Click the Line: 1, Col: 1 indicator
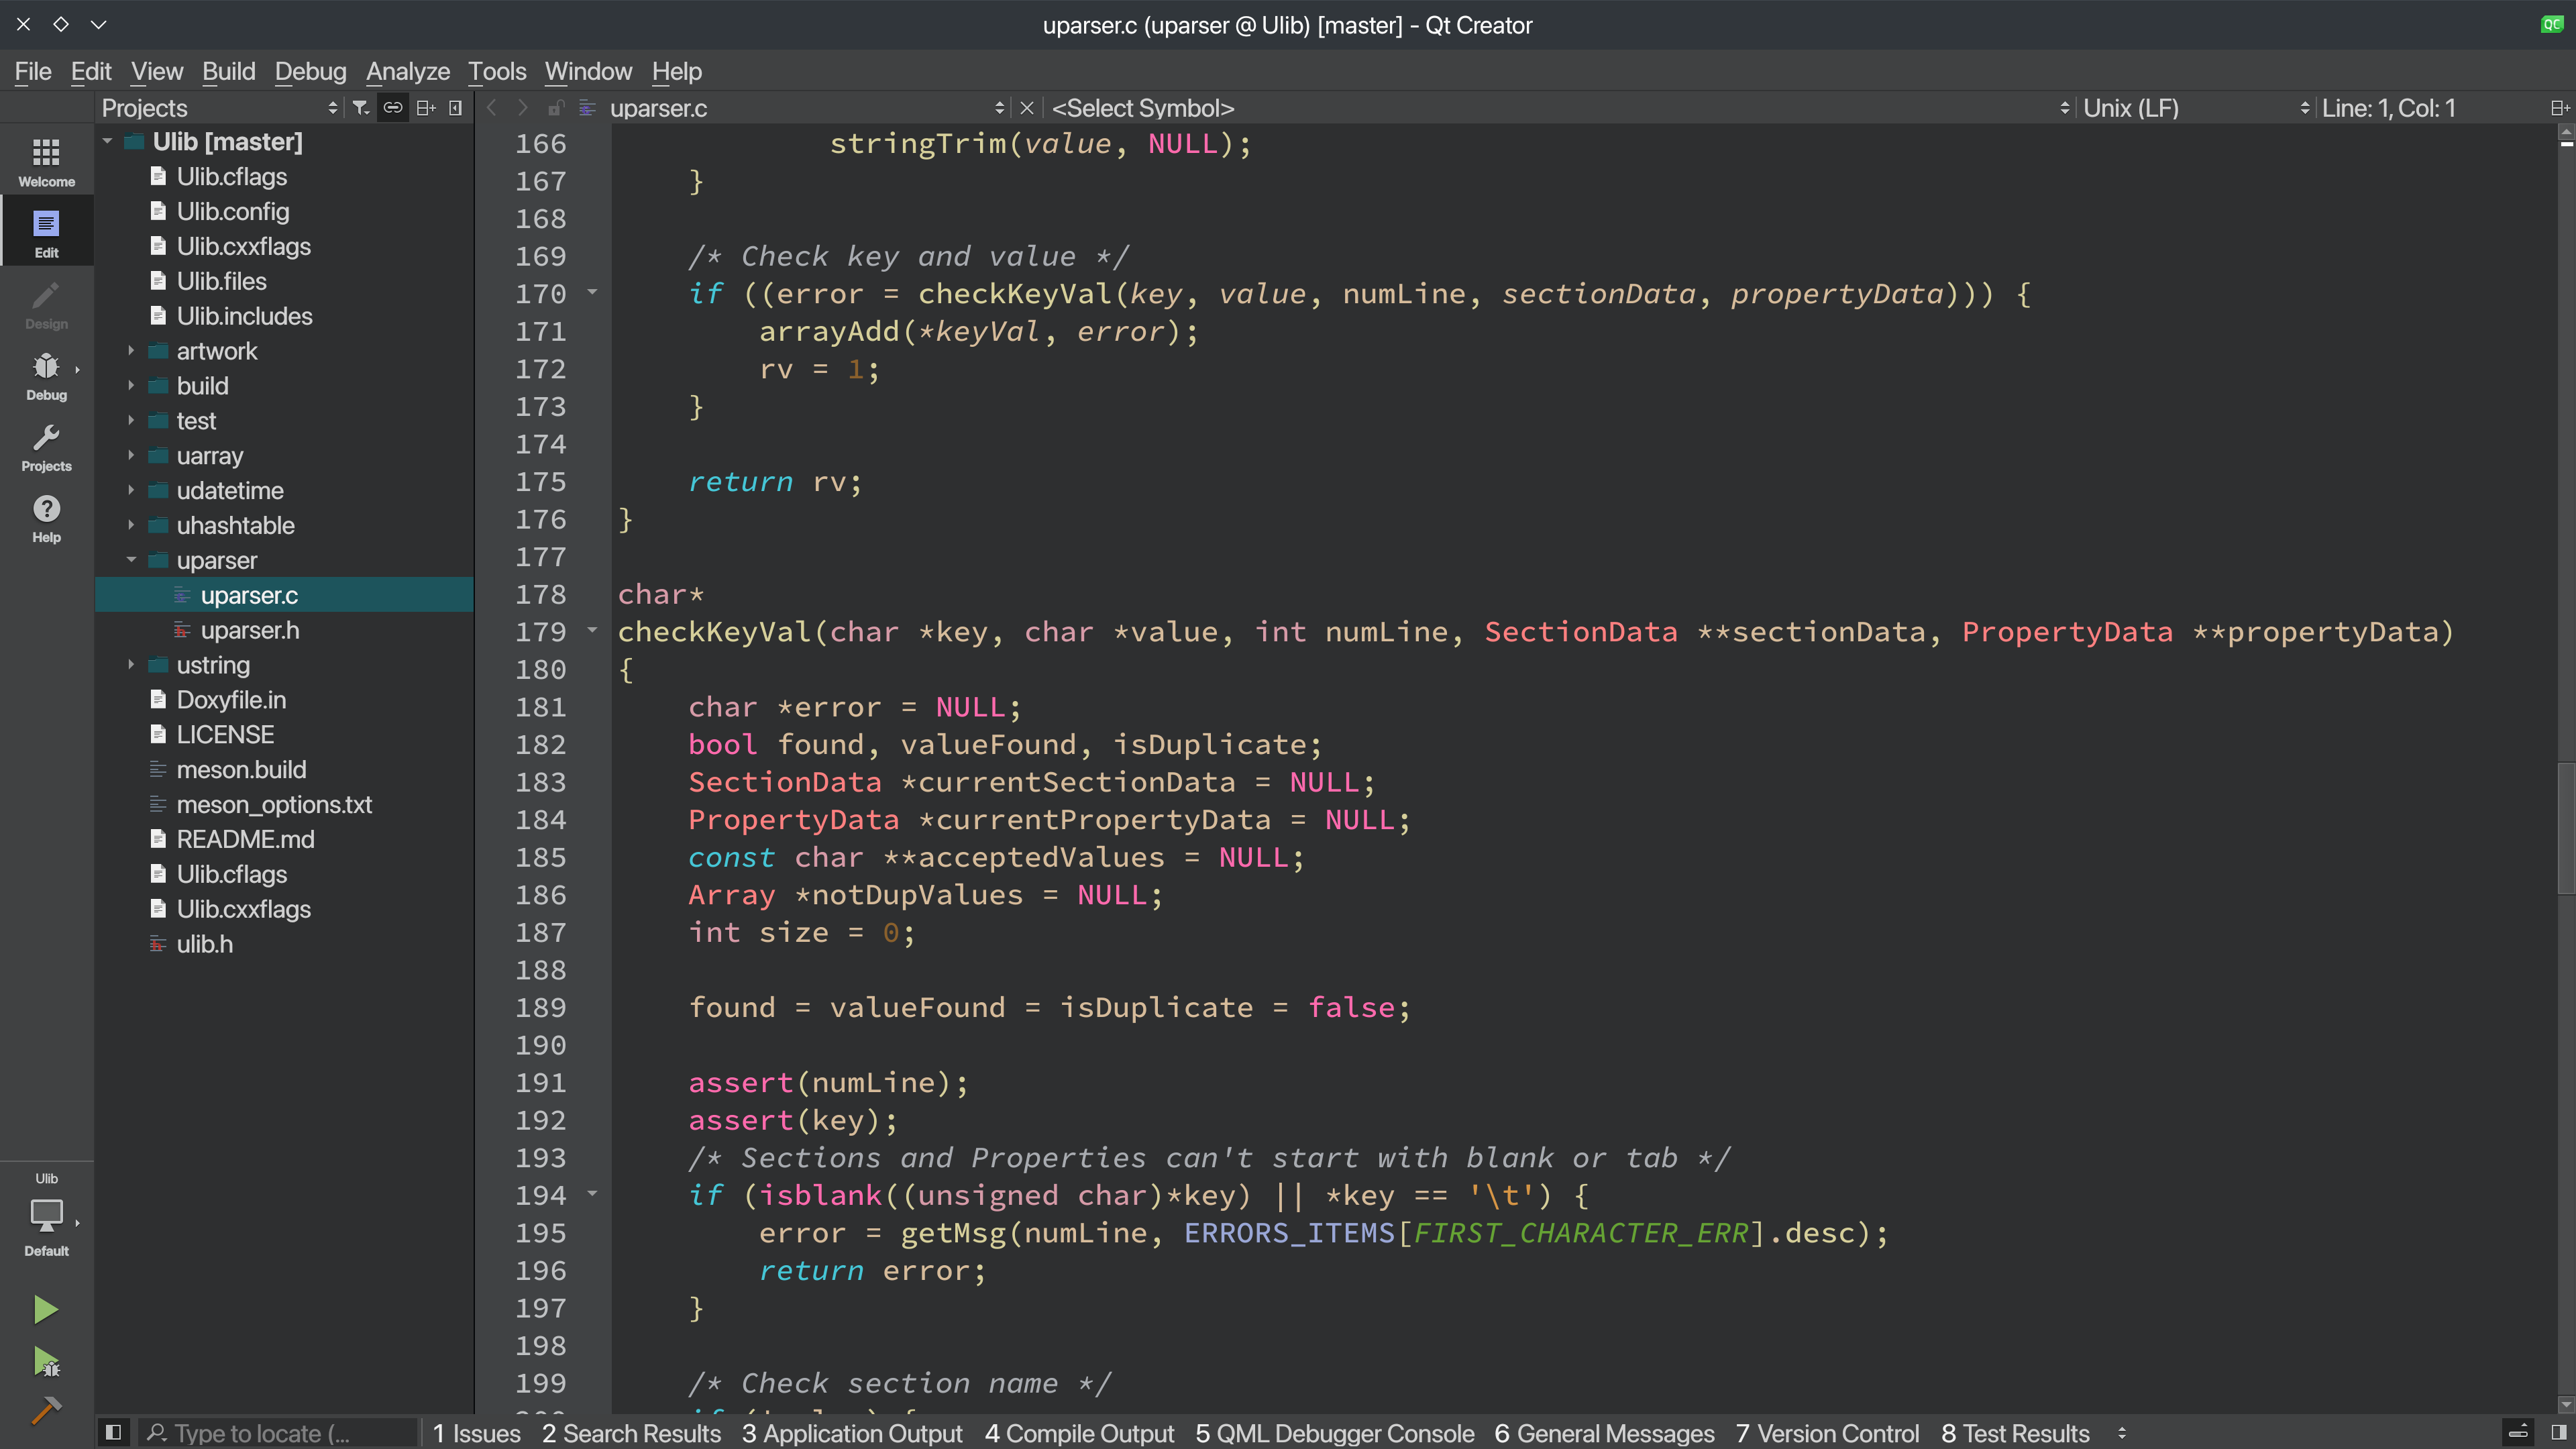 [x=2388, y=108]
